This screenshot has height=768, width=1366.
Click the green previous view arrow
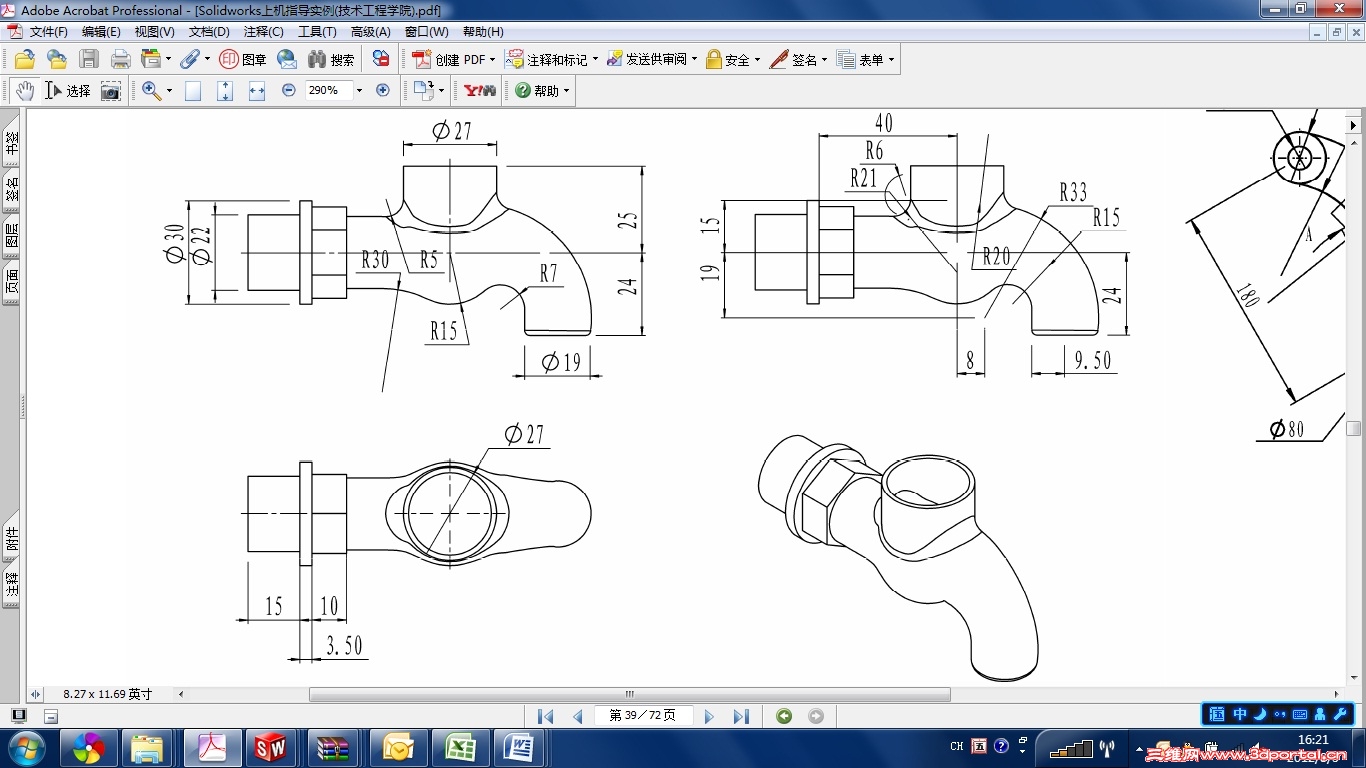click(x=784, y=716)
